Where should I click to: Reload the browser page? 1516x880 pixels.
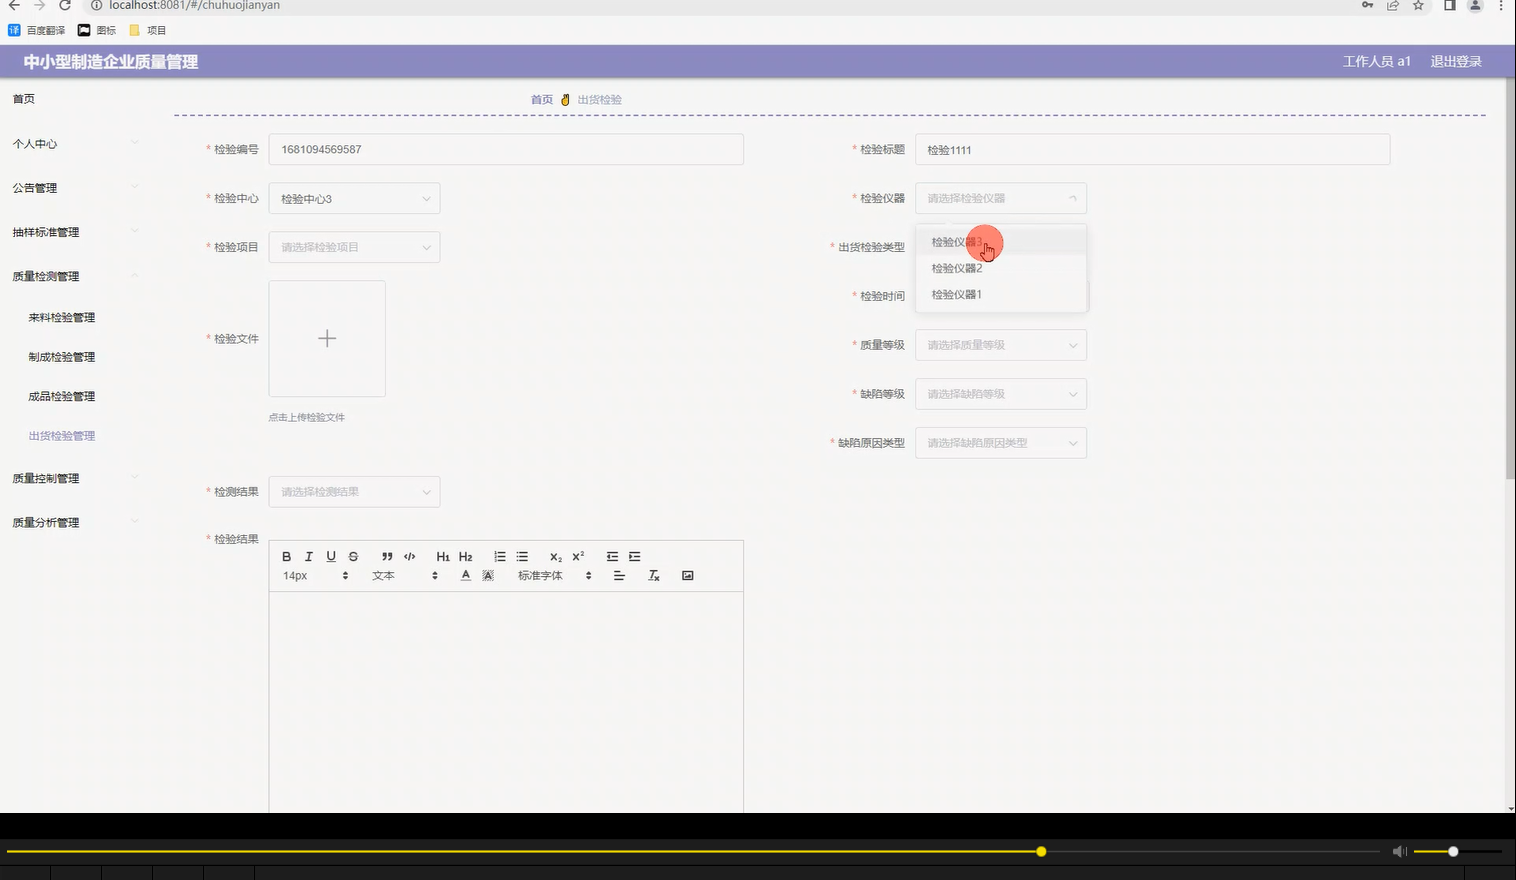[x=65, y=5]
